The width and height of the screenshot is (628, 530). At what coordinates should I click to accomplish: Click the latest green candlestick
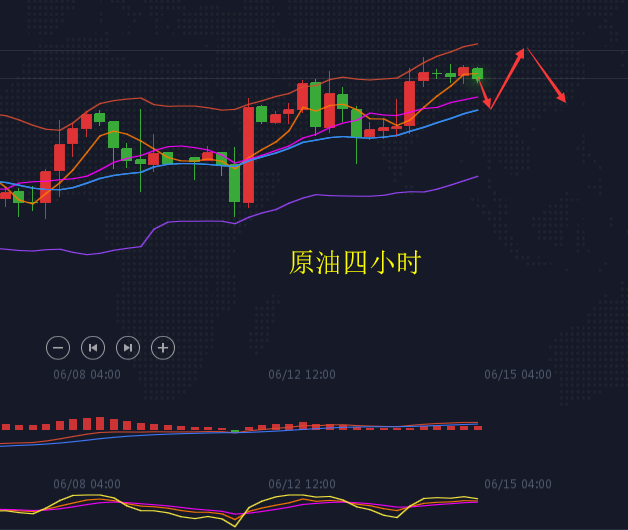(477, 74)
